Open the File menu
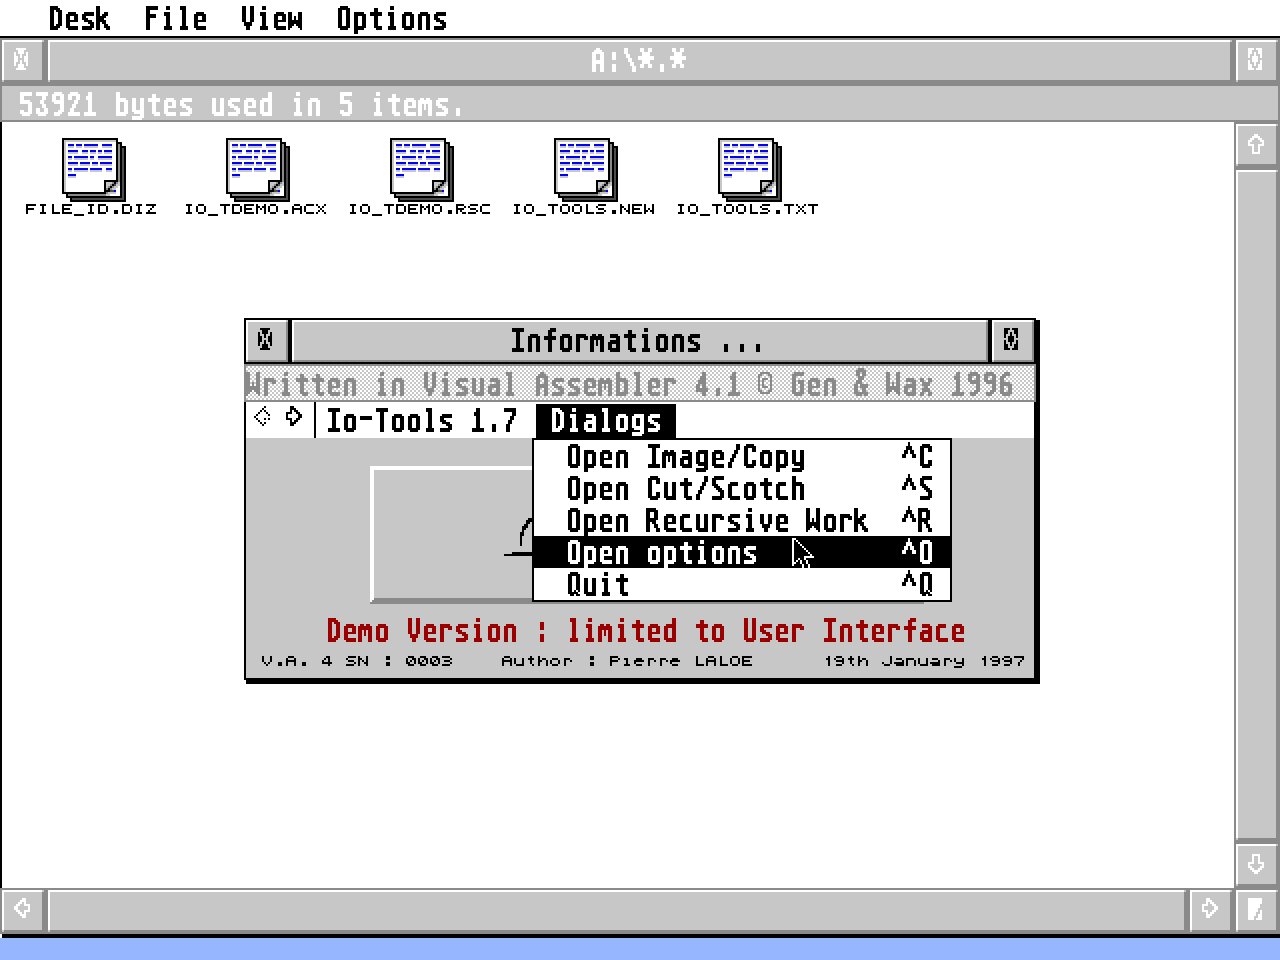Viewport: 1280px width, 960px height. click(x=174, y=18)
